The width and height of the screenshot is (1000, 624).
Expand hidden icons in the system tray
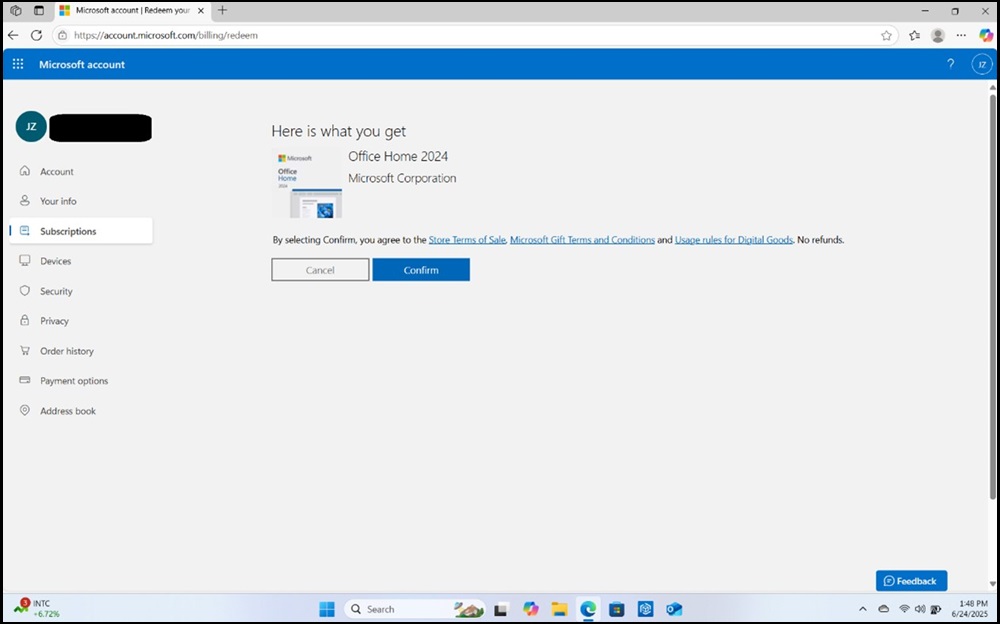coord(863,608)
